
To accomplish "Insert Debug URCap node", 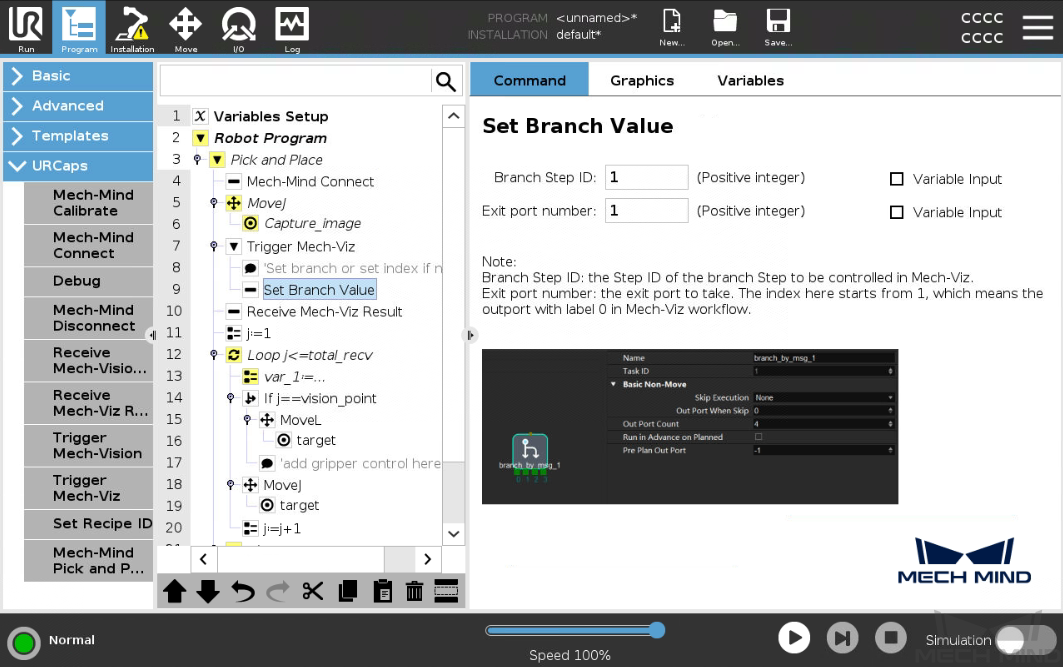I will click(89, 281).
